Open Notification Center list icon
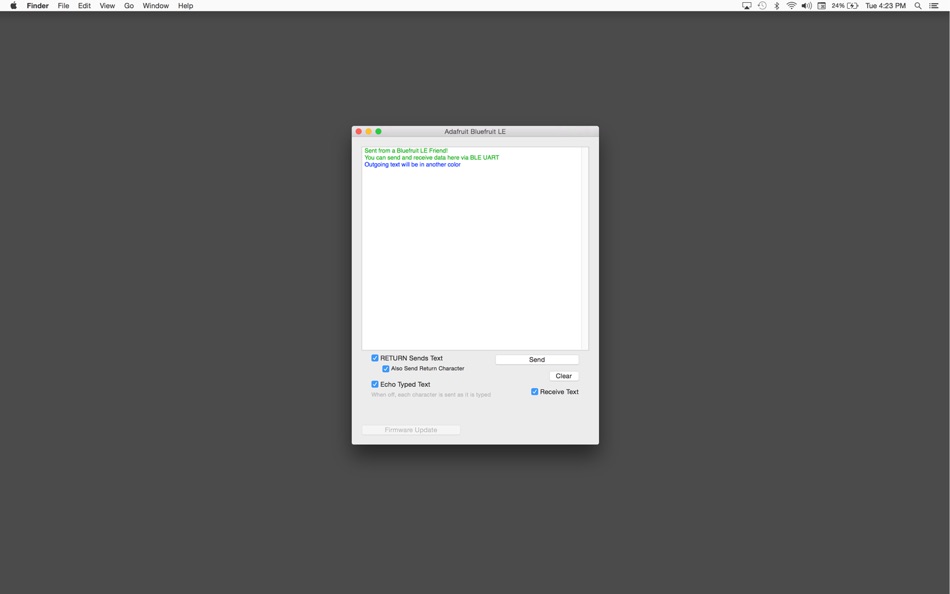Viewport: 950px width, 594px height. click(x=934, y=5)
